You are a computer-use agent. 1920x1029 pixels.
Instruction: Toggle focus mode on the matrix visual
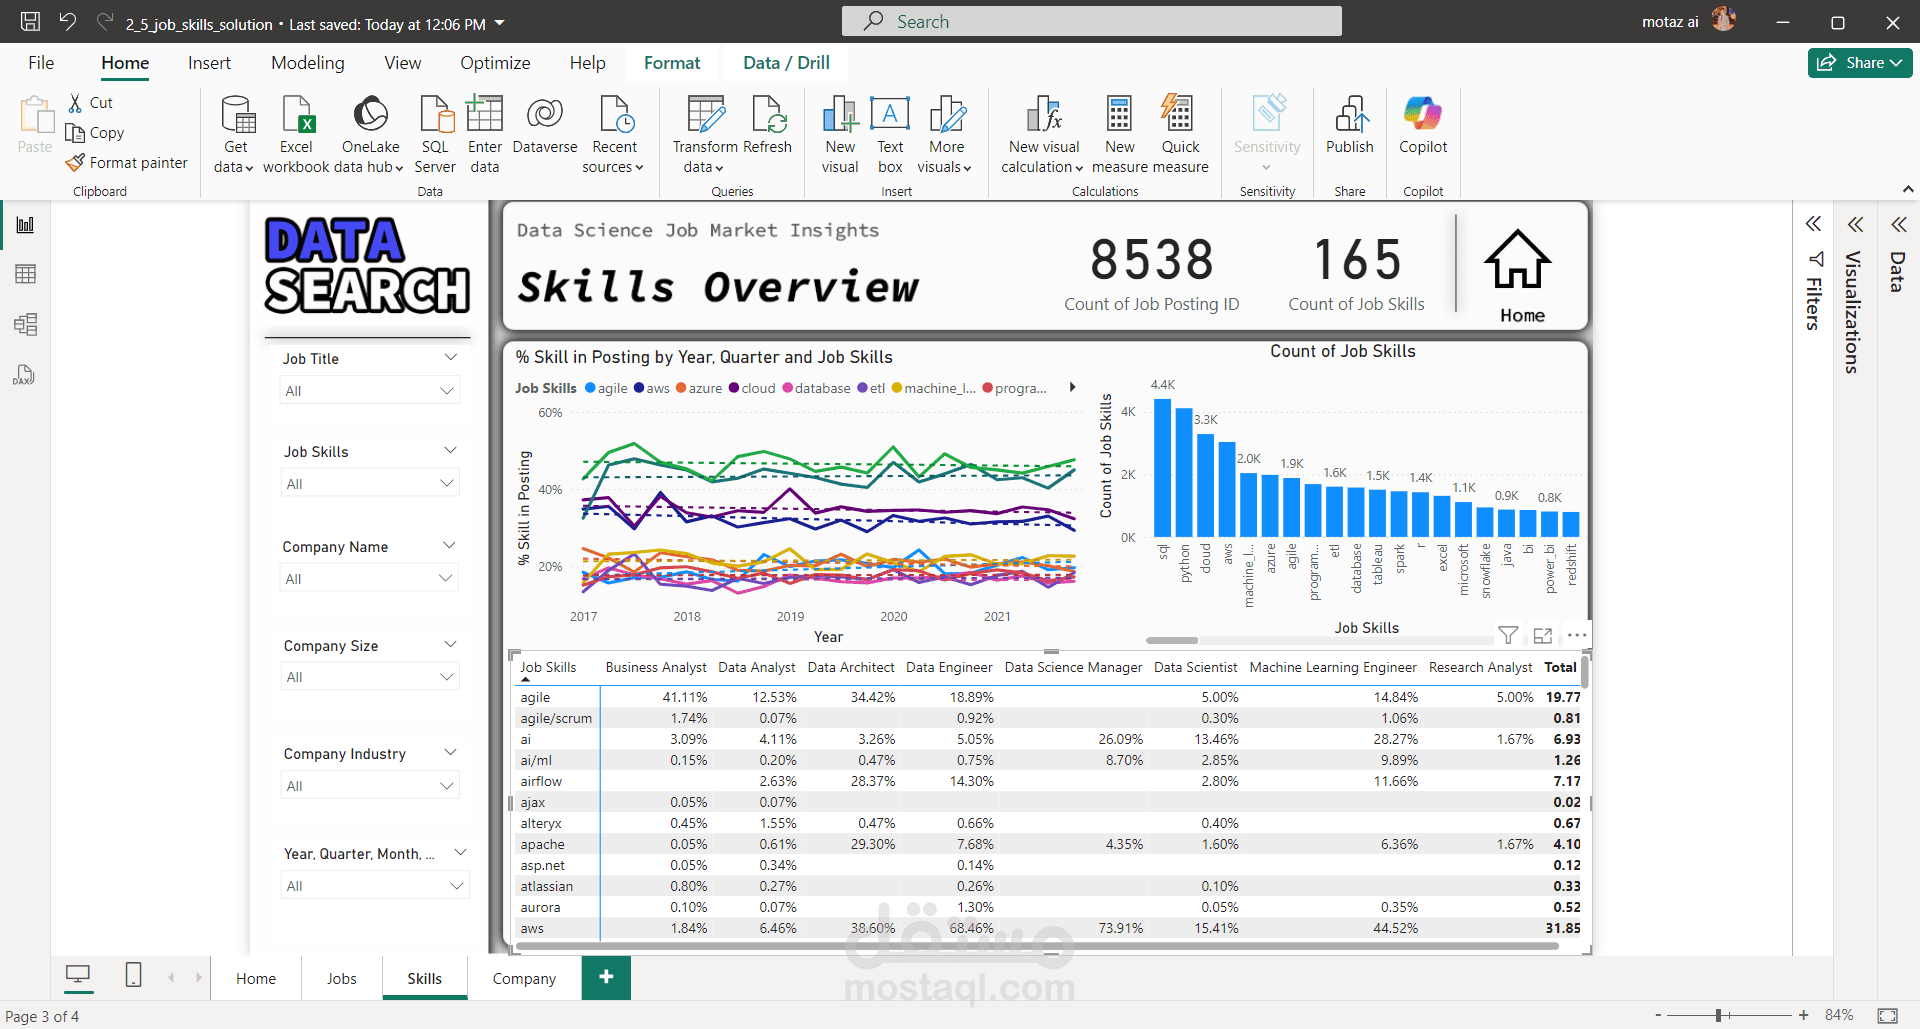(x=1542, y=636)
